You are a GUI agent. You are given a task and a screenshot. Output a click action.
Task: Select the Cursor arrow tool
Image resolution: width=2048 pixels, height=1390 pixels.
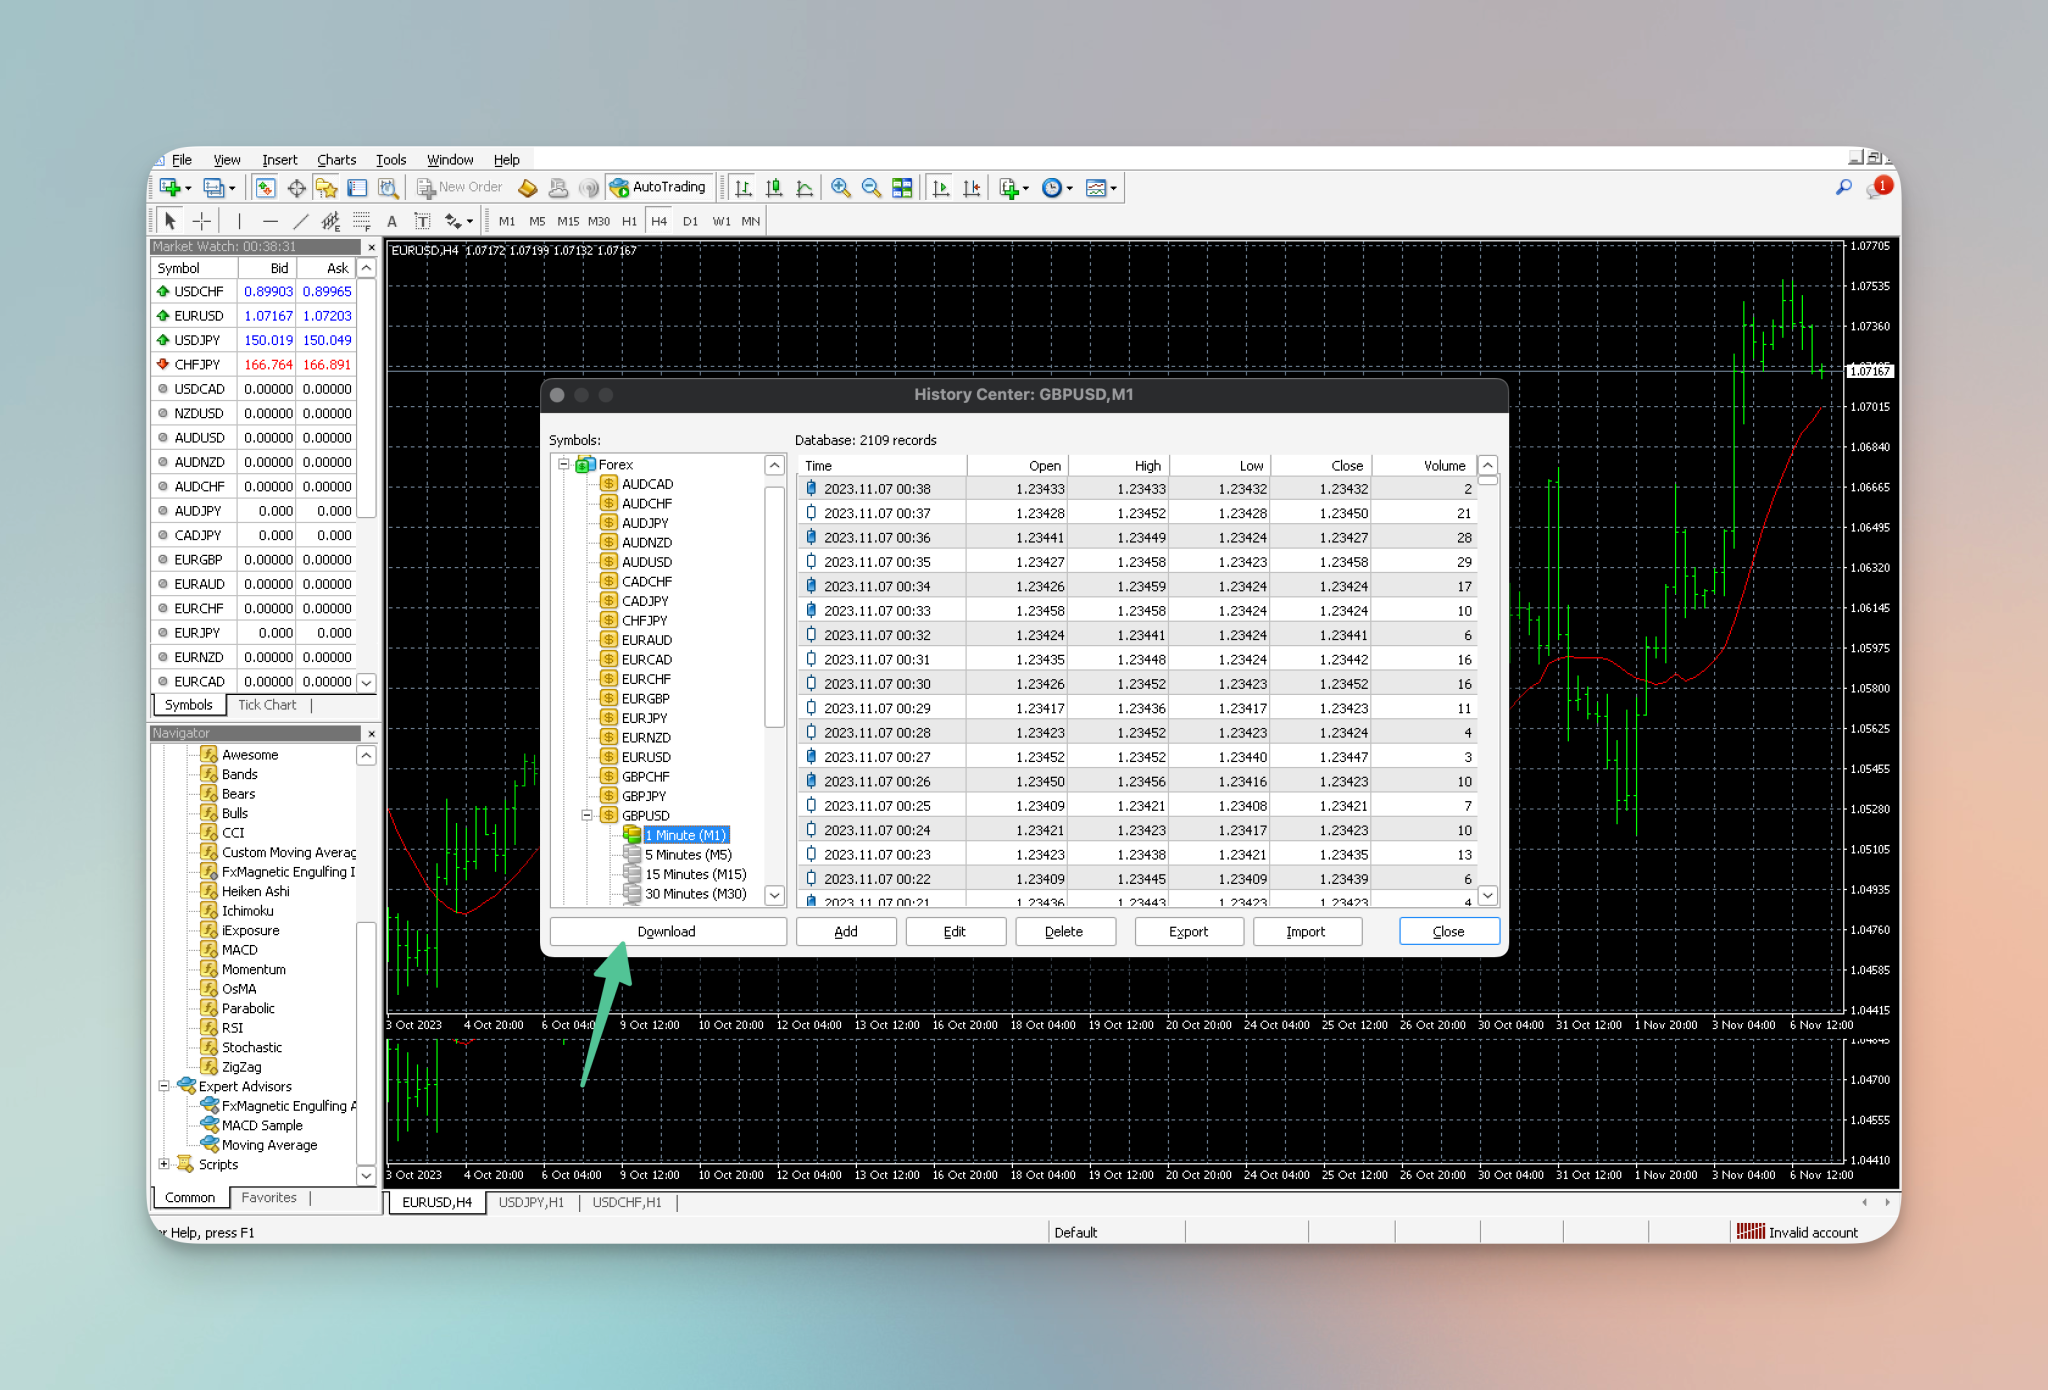click(x=170, y=221)
